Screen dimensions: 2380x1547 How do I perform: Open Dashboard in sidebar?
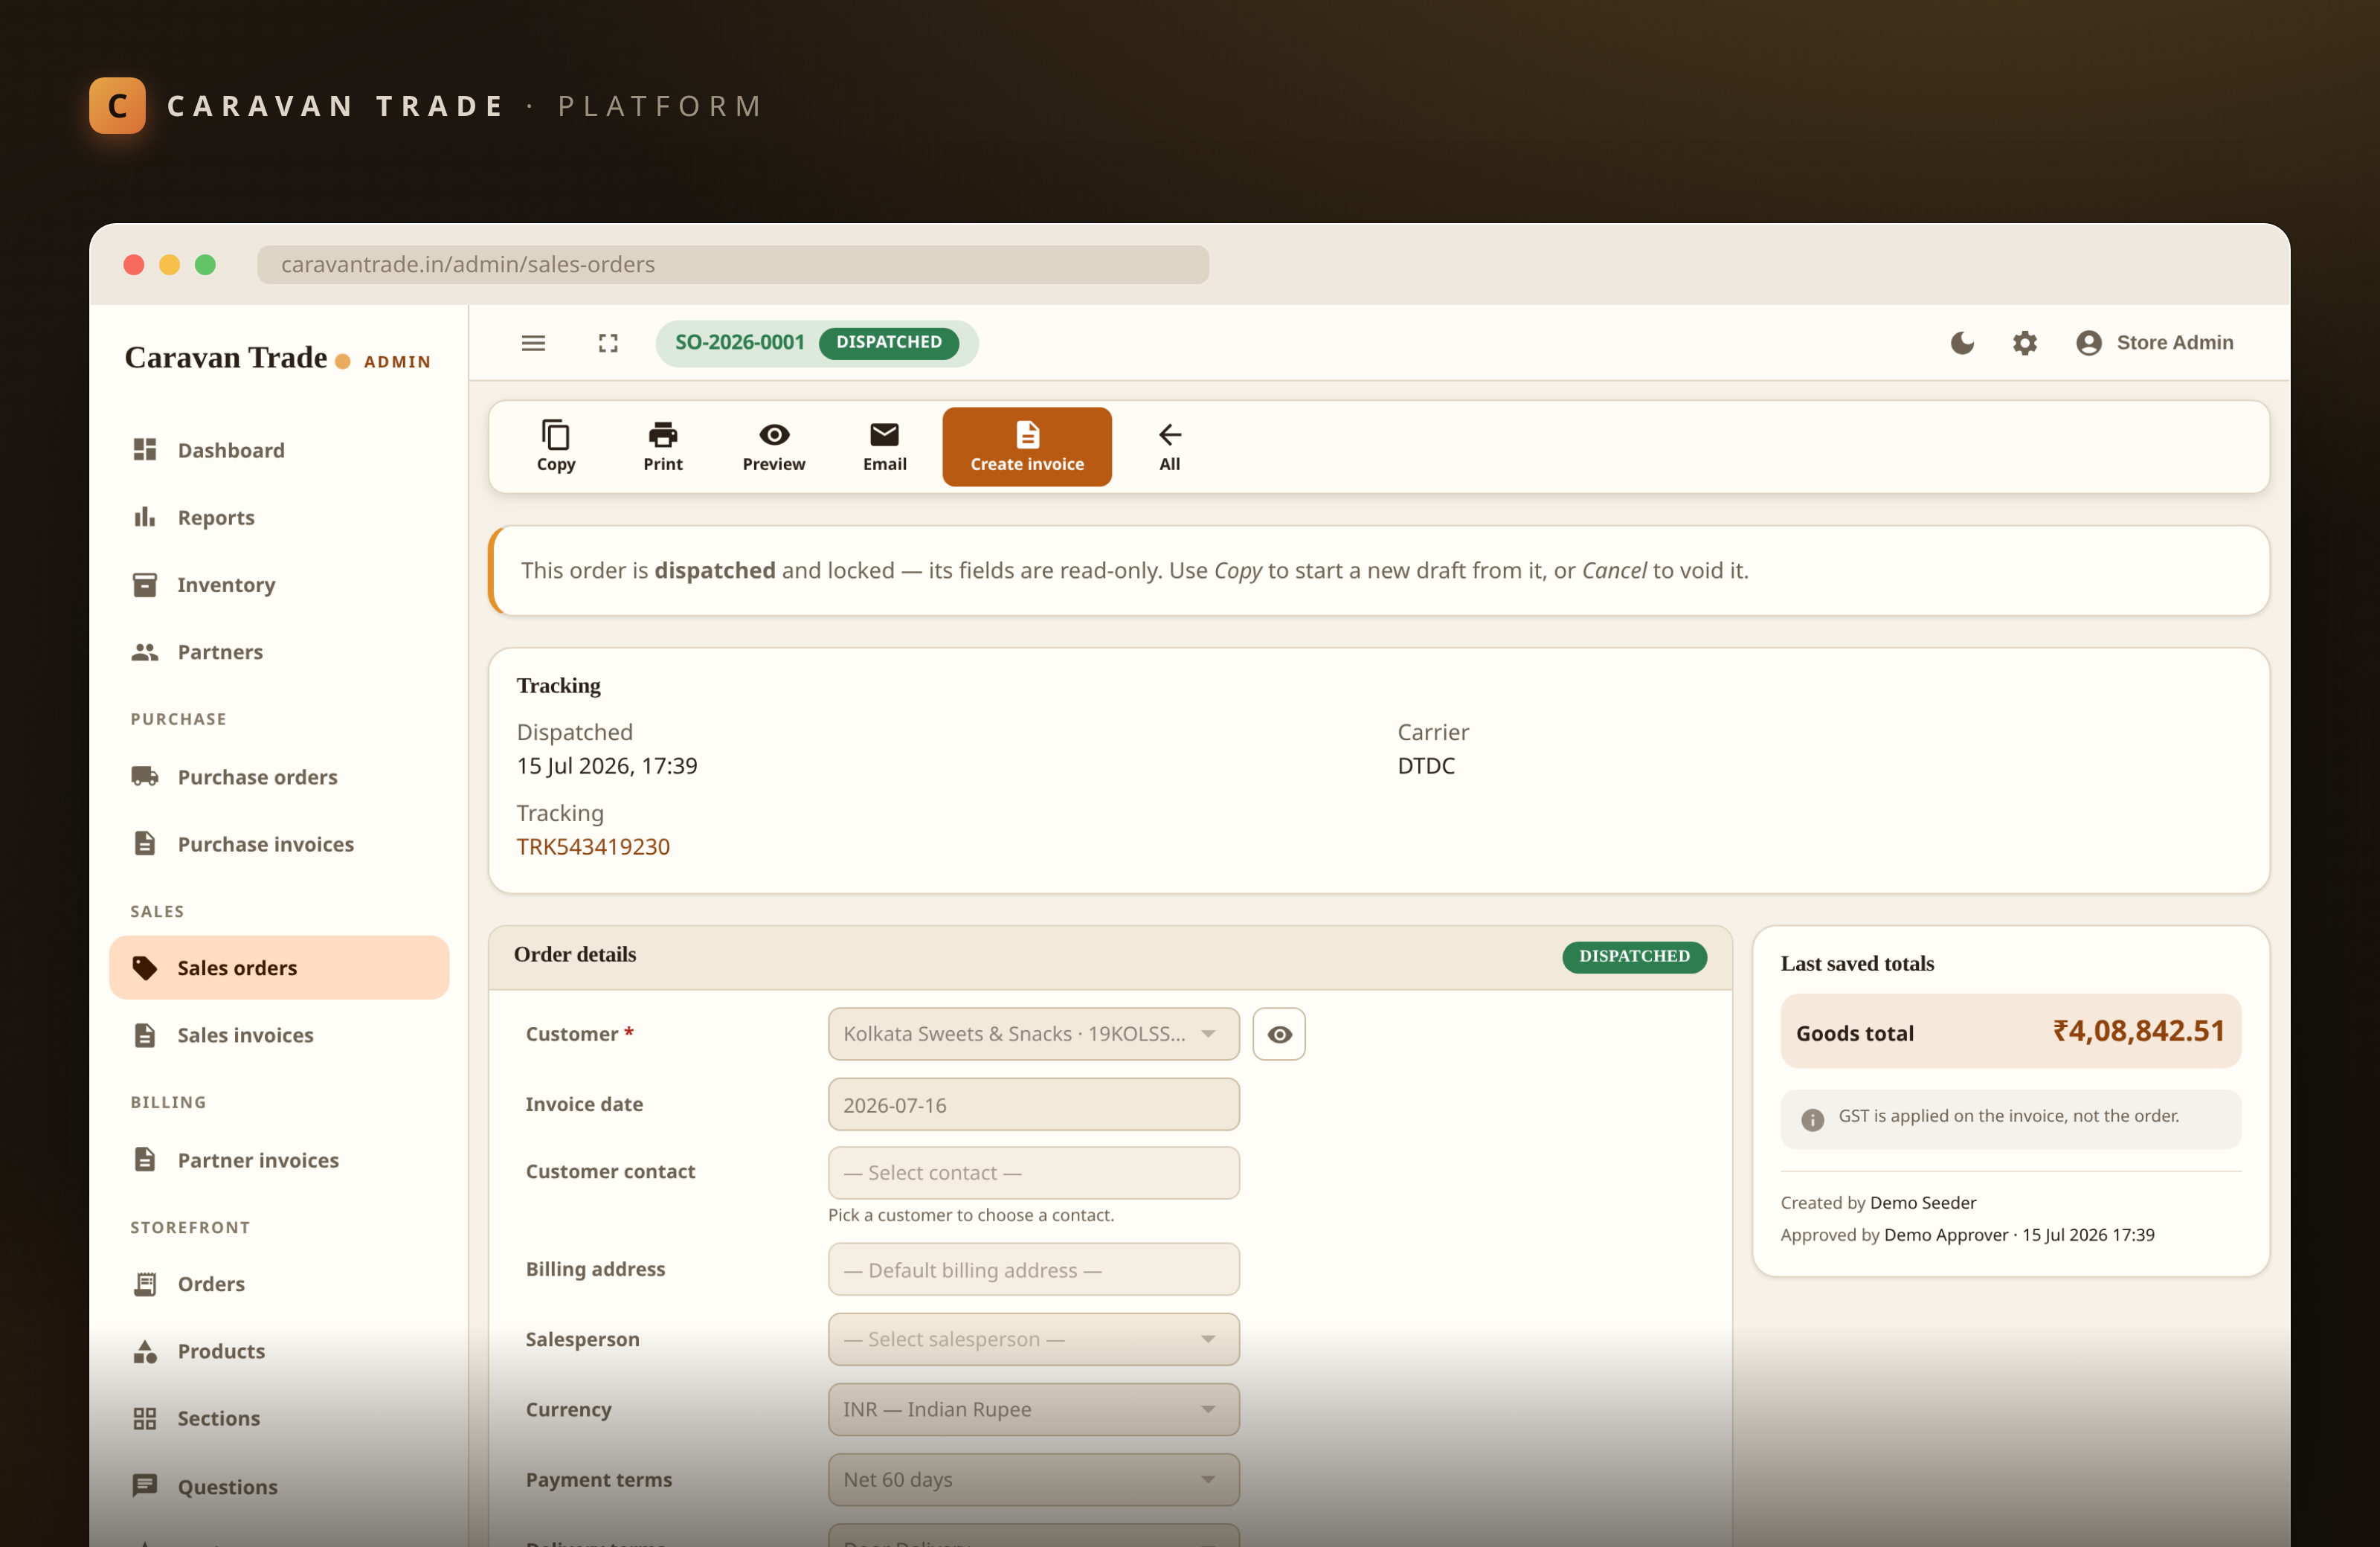point(279,450)
